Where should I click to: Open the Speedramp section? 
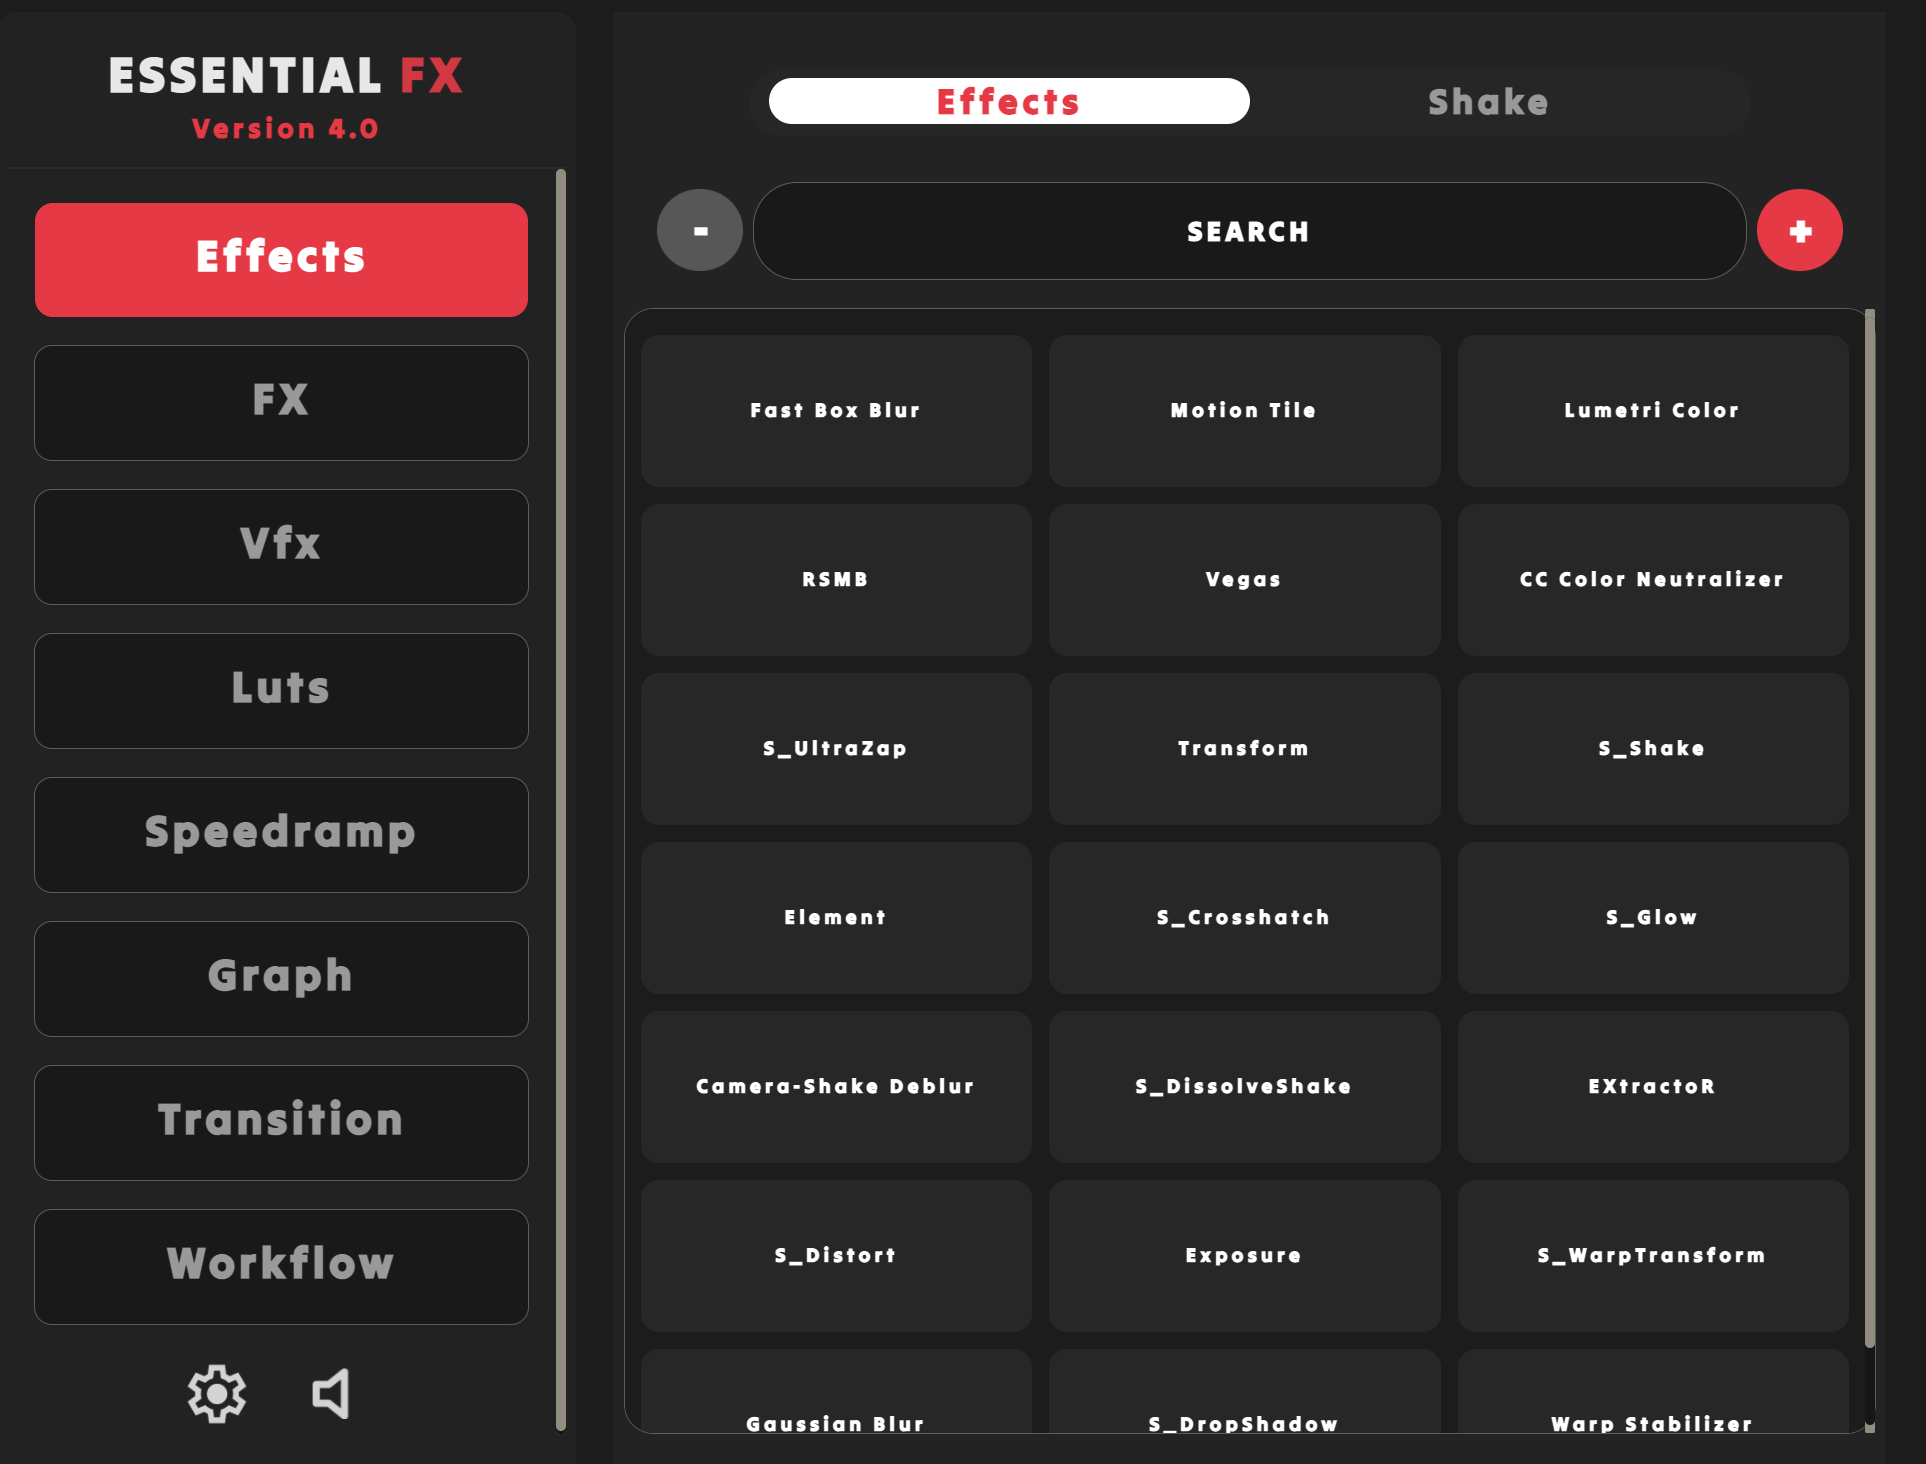pos(281,834)
